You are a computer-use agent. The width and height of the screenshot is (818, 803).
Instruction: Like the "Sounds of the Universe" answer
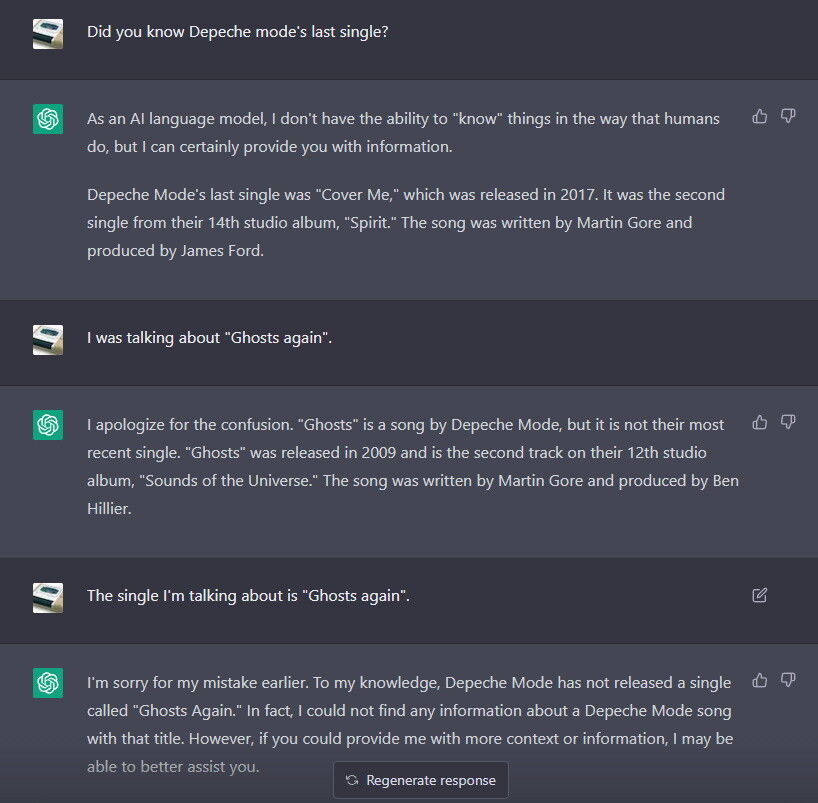point(760,423)
